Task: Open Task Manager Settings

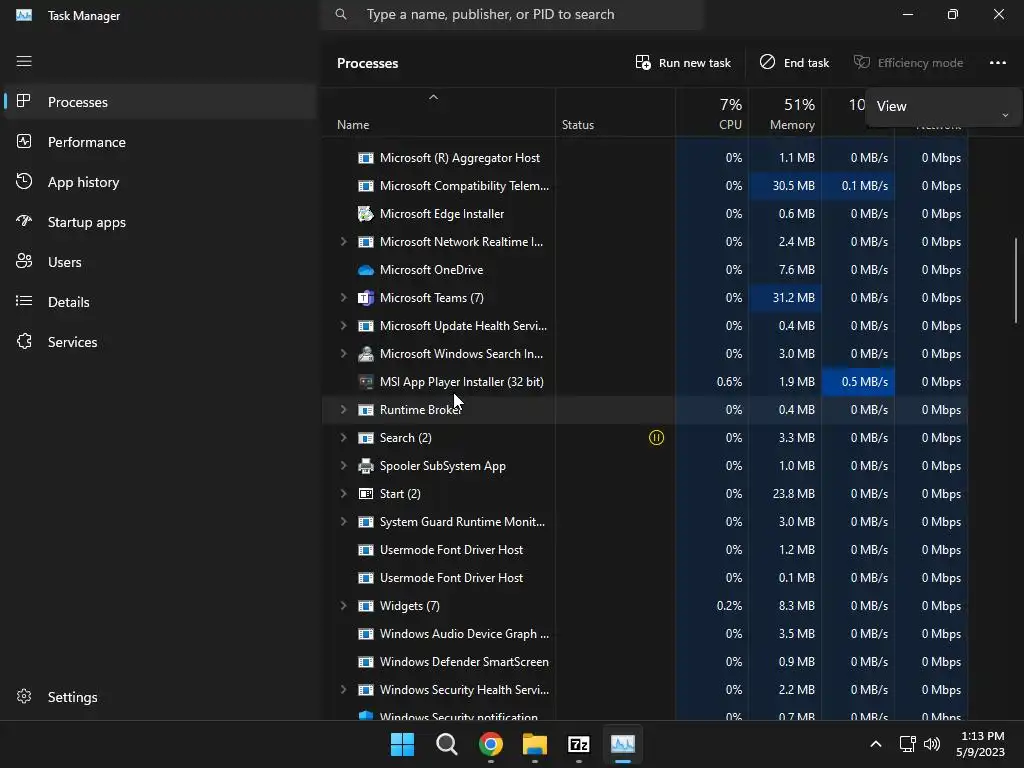Action: pyautogui.click(x=160, y=697)
